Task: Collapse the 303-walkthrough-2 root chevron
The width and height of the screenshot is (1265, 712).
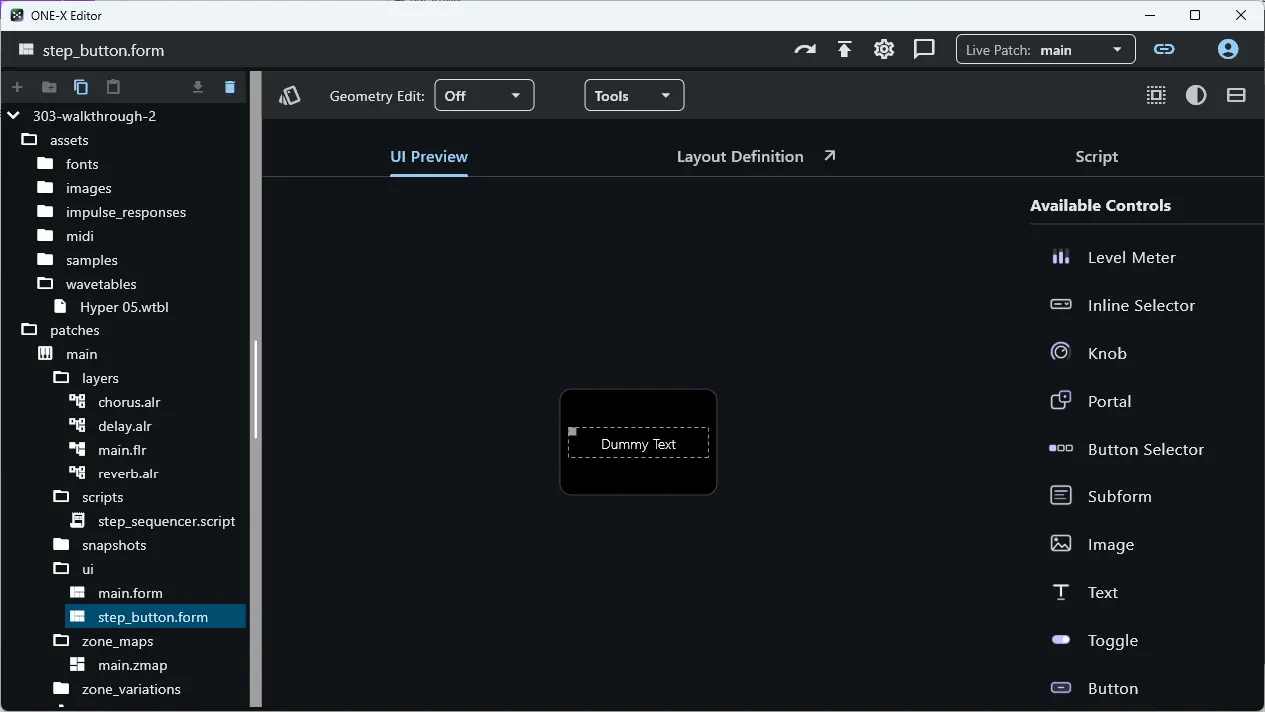Action: (x=14, y=116)
